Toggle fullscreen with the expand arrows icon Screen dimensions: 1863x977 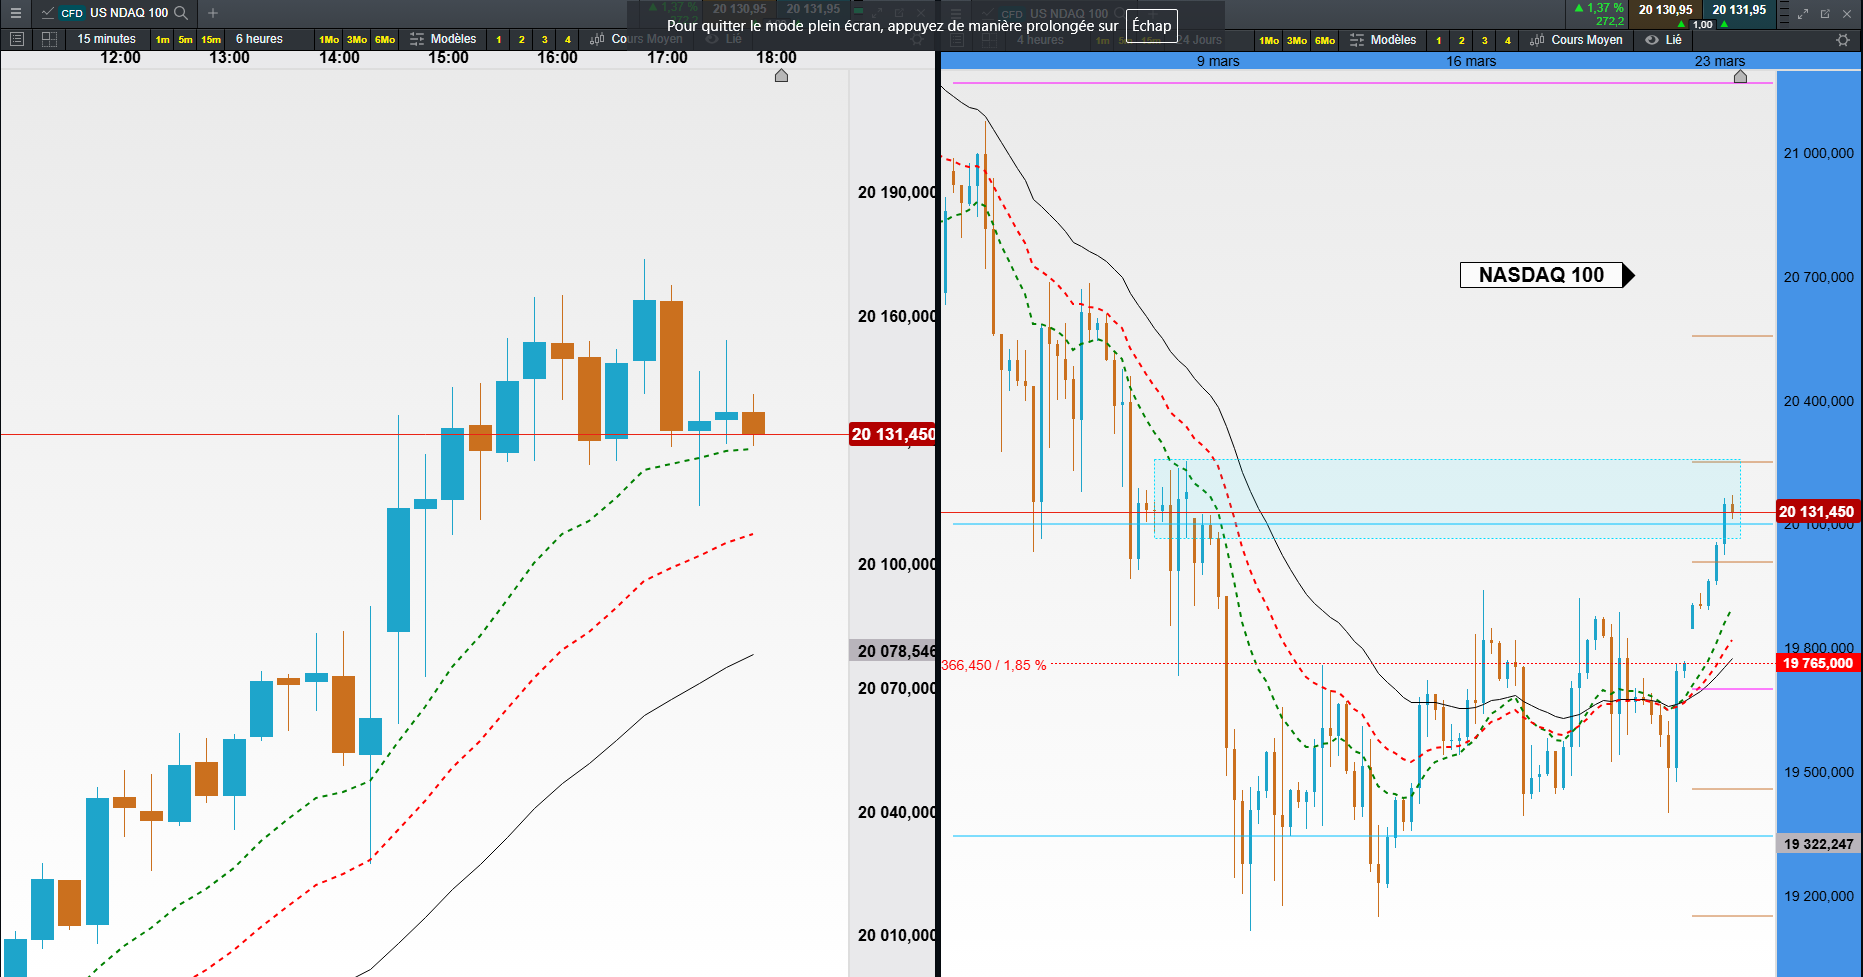point(1803,14)
